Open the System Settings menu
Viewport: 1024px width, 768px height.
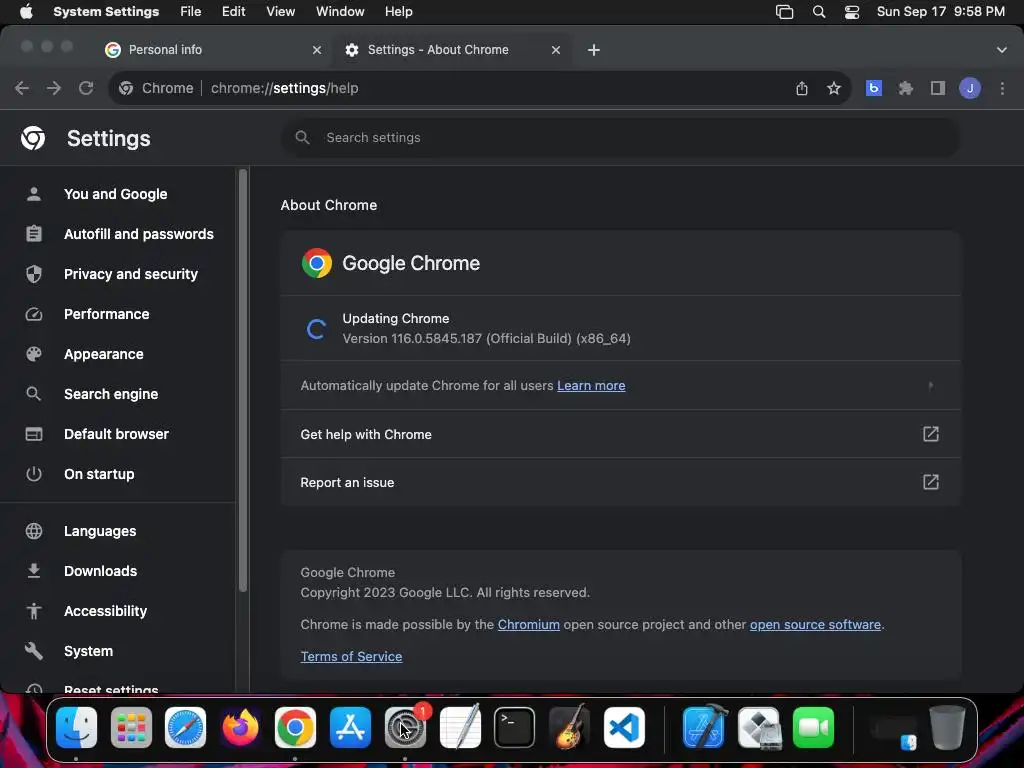106,12
